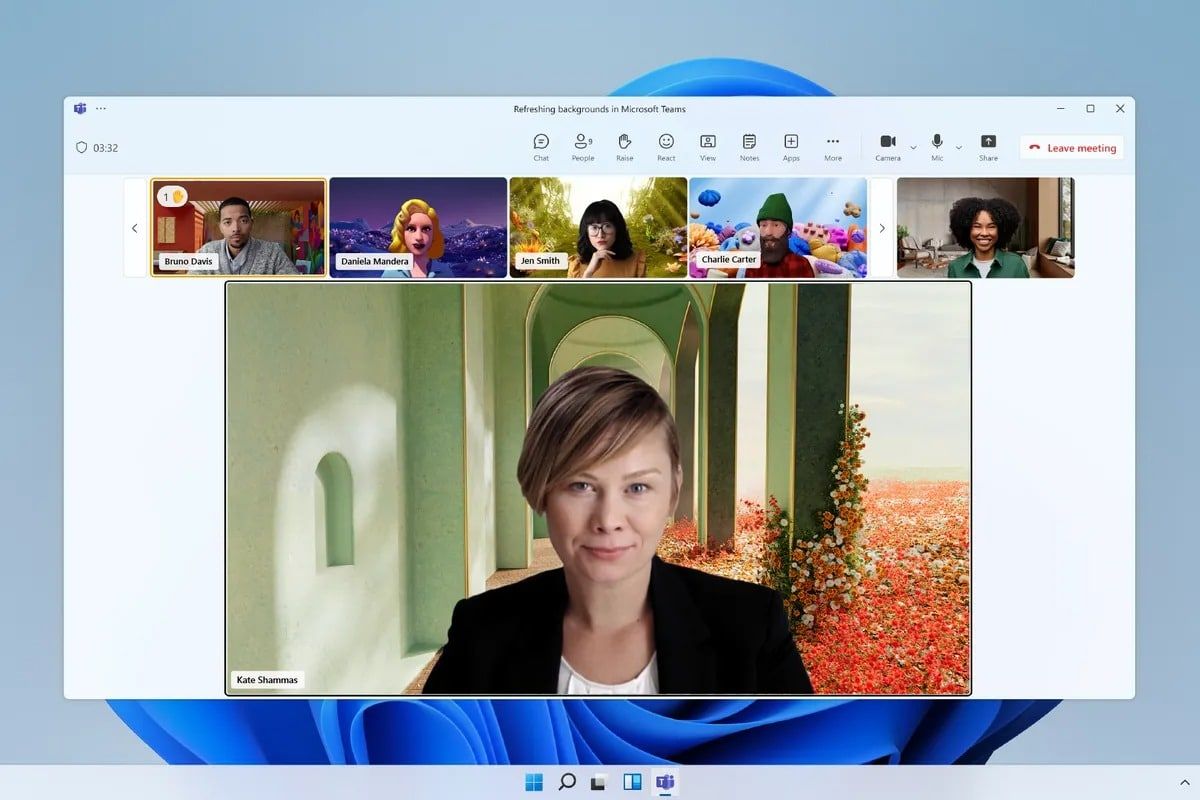Open the title bar ellipsis menu
The width and height of the screenshot is (1200, 800).
(x=101, y=108)
